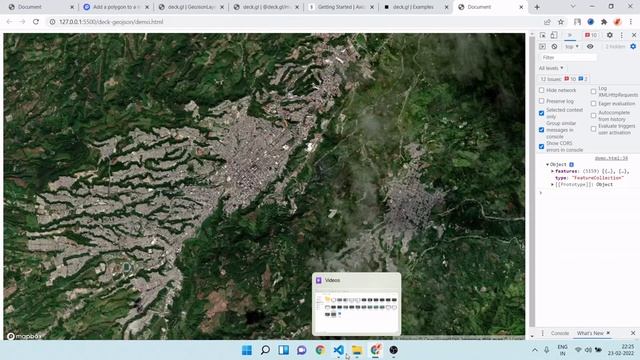Viewport: 640px width, 360px height.
Task: Uncheck Show CORS errors in console
Action: pos(542,147)
